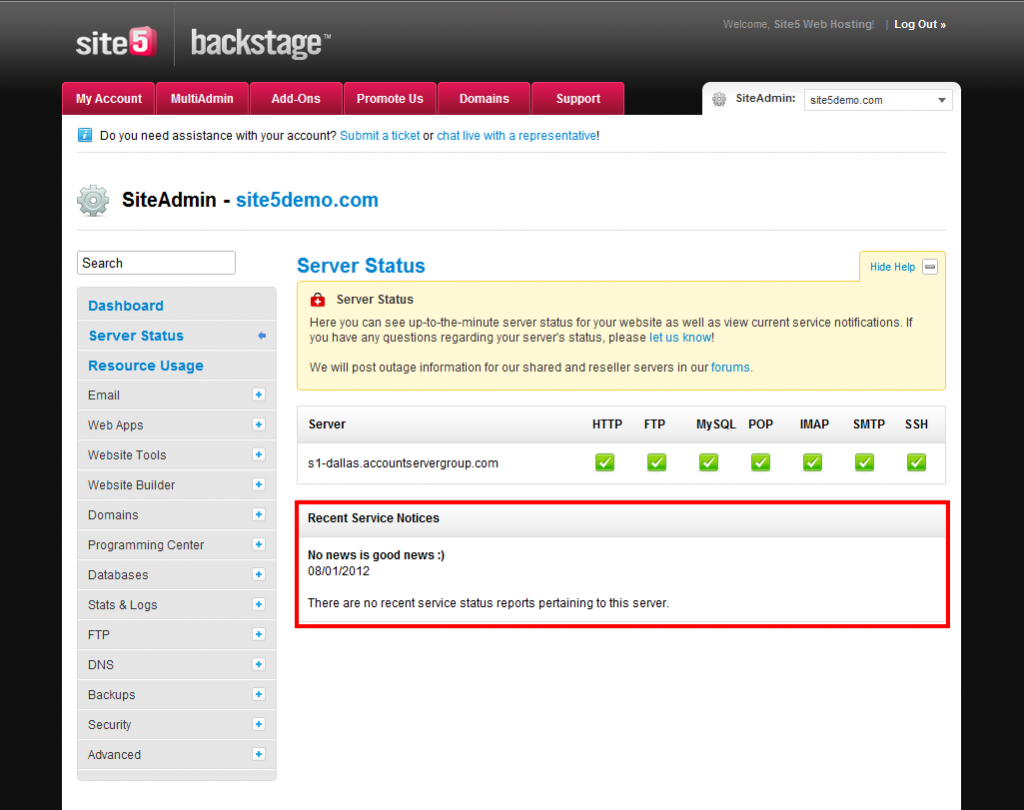The height and width of the screenshot is (810, 1024).
Task: Open the Promote Us tab
Action: [390, 99]
